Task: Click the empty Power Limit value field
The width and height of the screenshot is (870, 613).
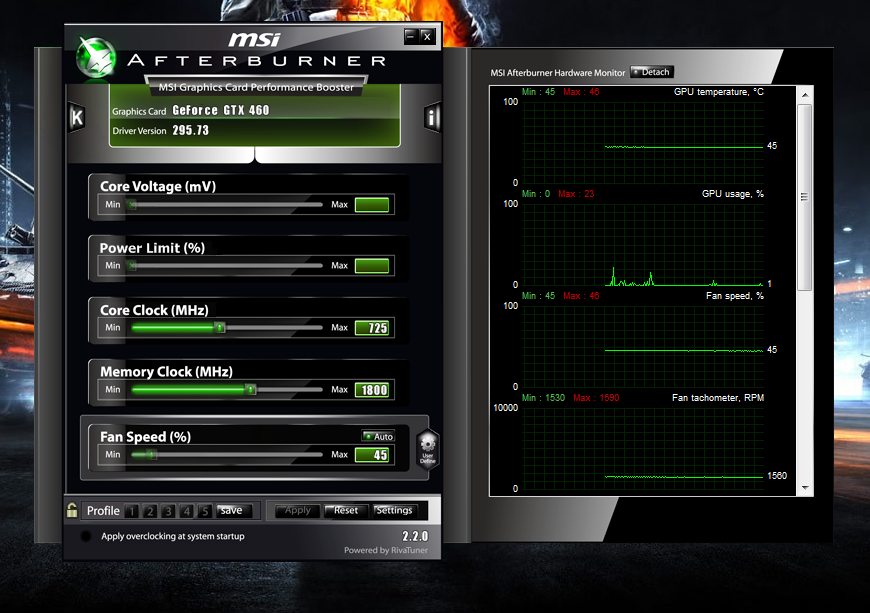Action: (x=372, y=266)
